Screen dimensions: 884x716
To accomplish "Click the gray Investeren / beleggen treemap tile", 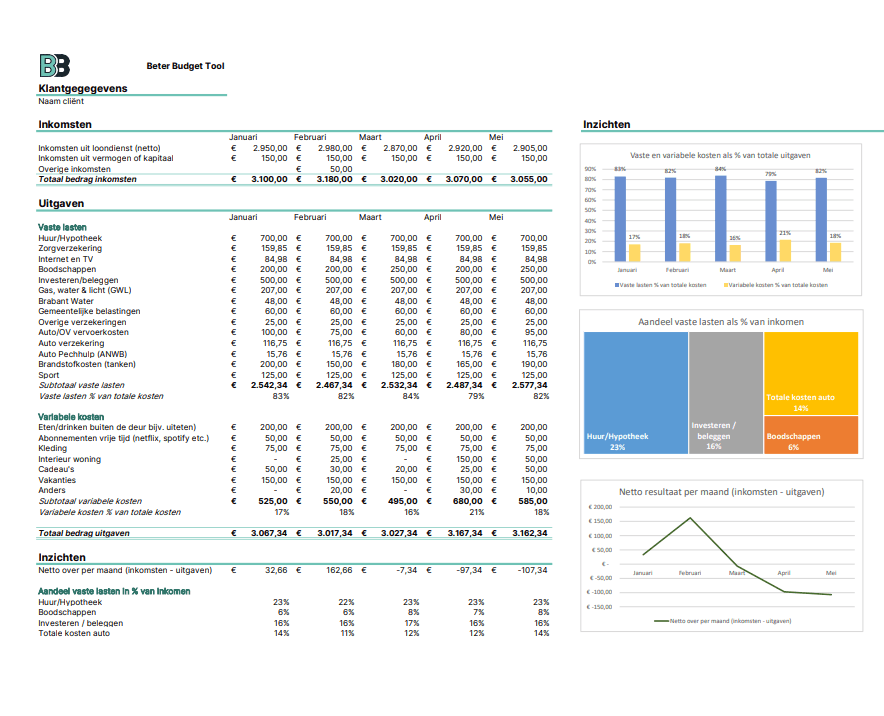I will click(x=726, y=393).
